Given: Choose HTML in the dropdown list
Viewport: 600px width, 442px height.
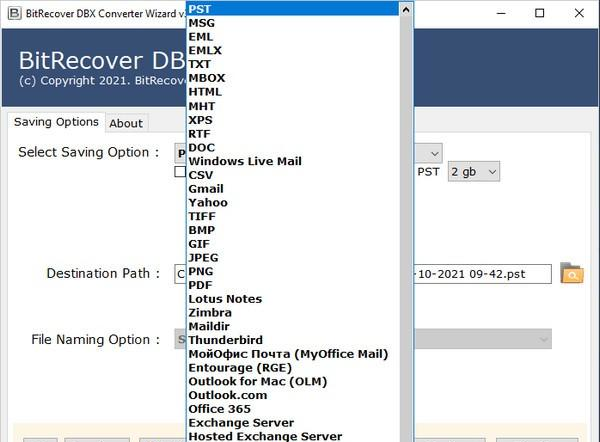Looking at the screenshot, I should click(x=293, y=92).
